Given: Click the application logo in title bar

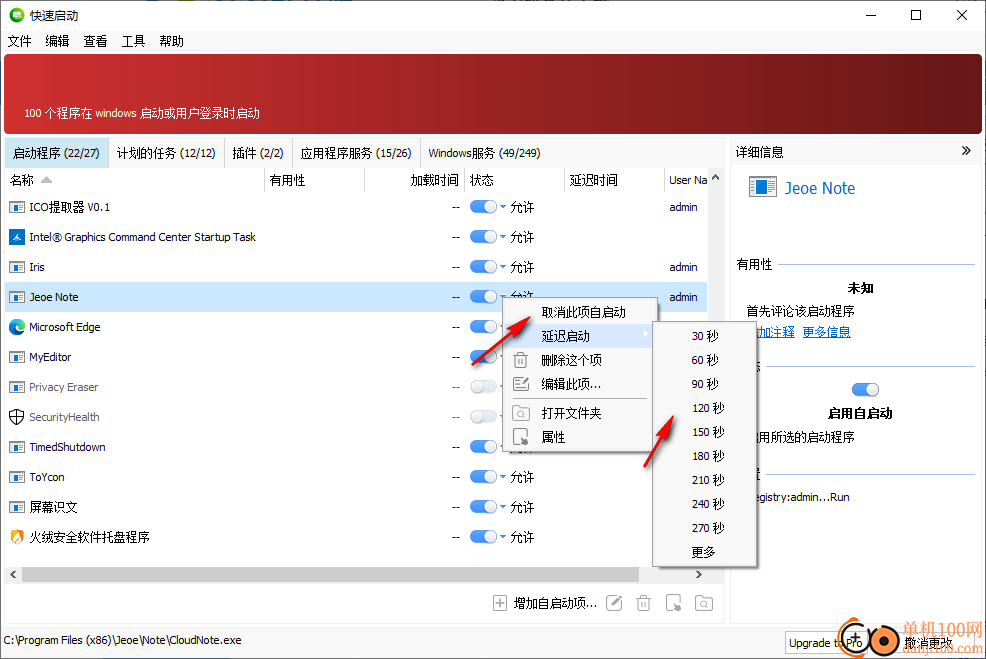Looking at the screenshot, I should point(17,15).
